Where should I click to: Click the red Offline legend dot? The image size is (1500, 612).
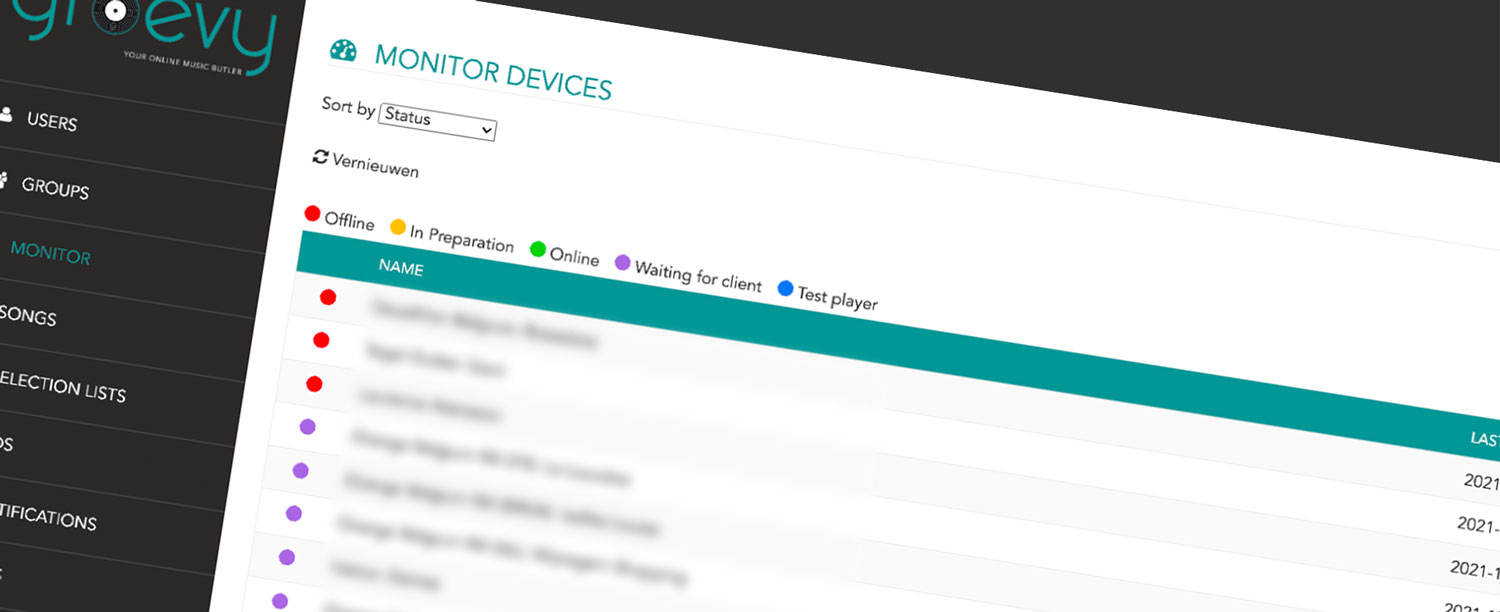pos(313,214)
